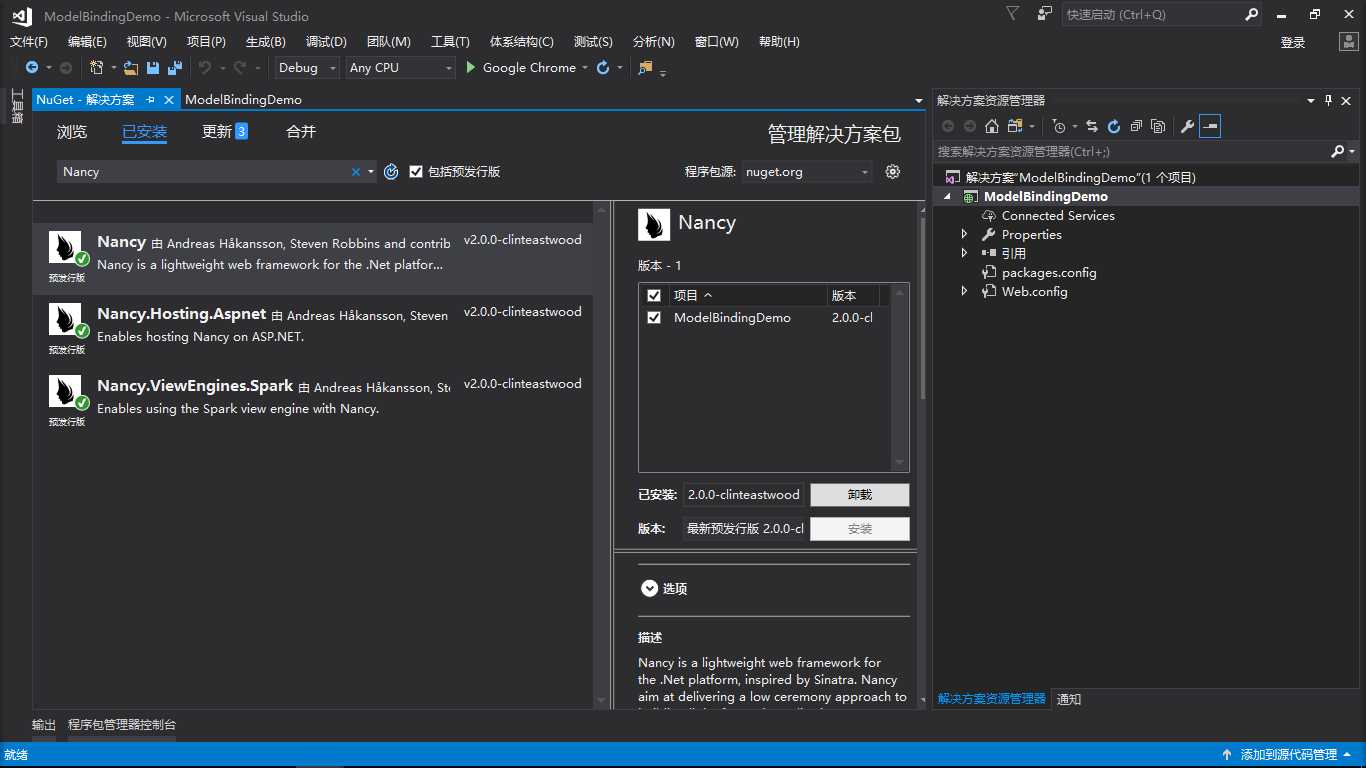Pin the NuGet - 解决方案 tab
1366x768 pixels.
click(x=150, y=100)
